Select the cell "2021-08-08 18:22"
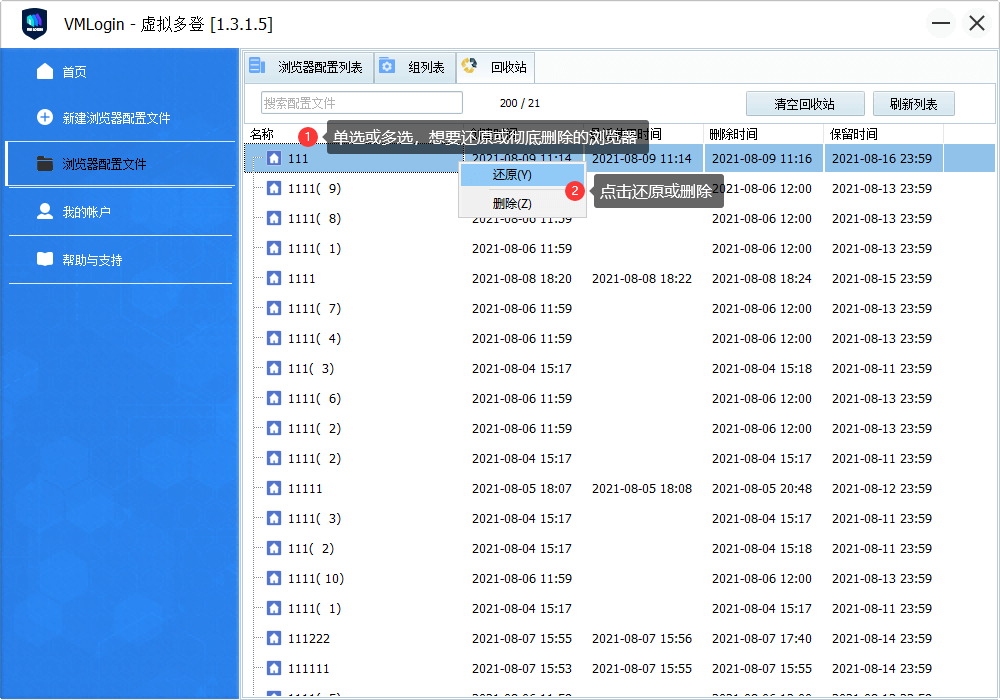Screen dimensions: 1000x700 point(642,278)
